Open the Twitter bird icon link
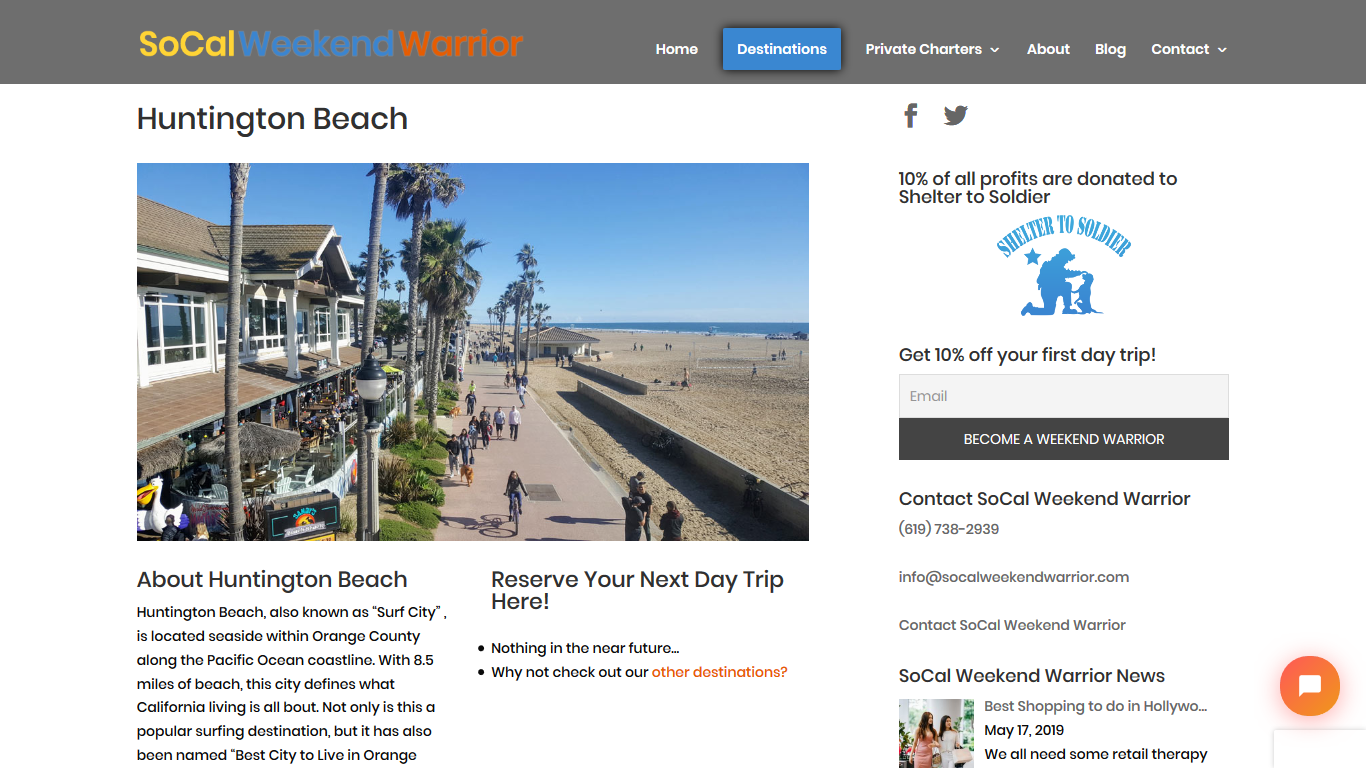Viewport: 1366px width, 768px height. tap(956, 115)
